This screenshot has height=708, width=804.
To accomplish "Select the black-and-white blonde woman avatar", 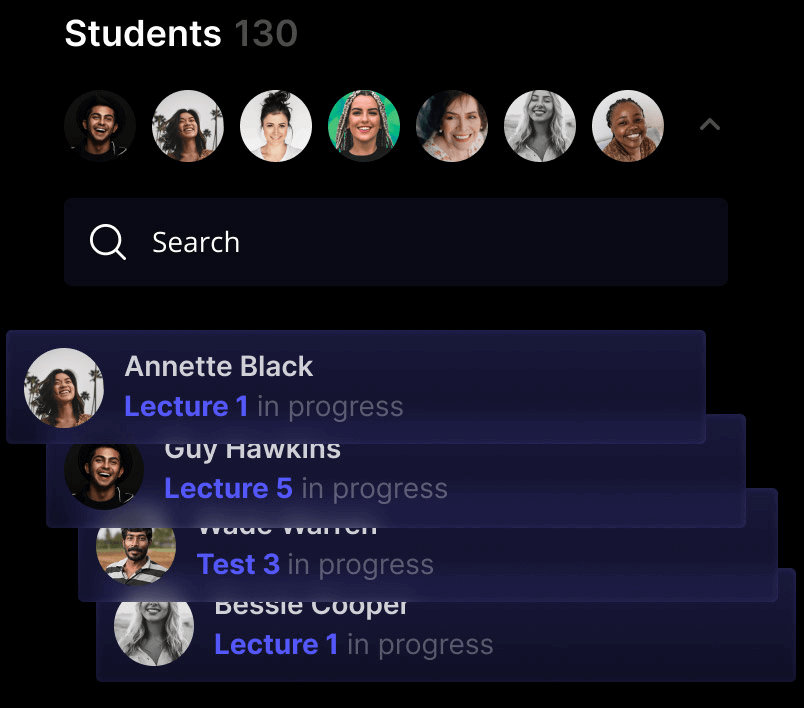I will pyautogui.click(x=539, y=126).
